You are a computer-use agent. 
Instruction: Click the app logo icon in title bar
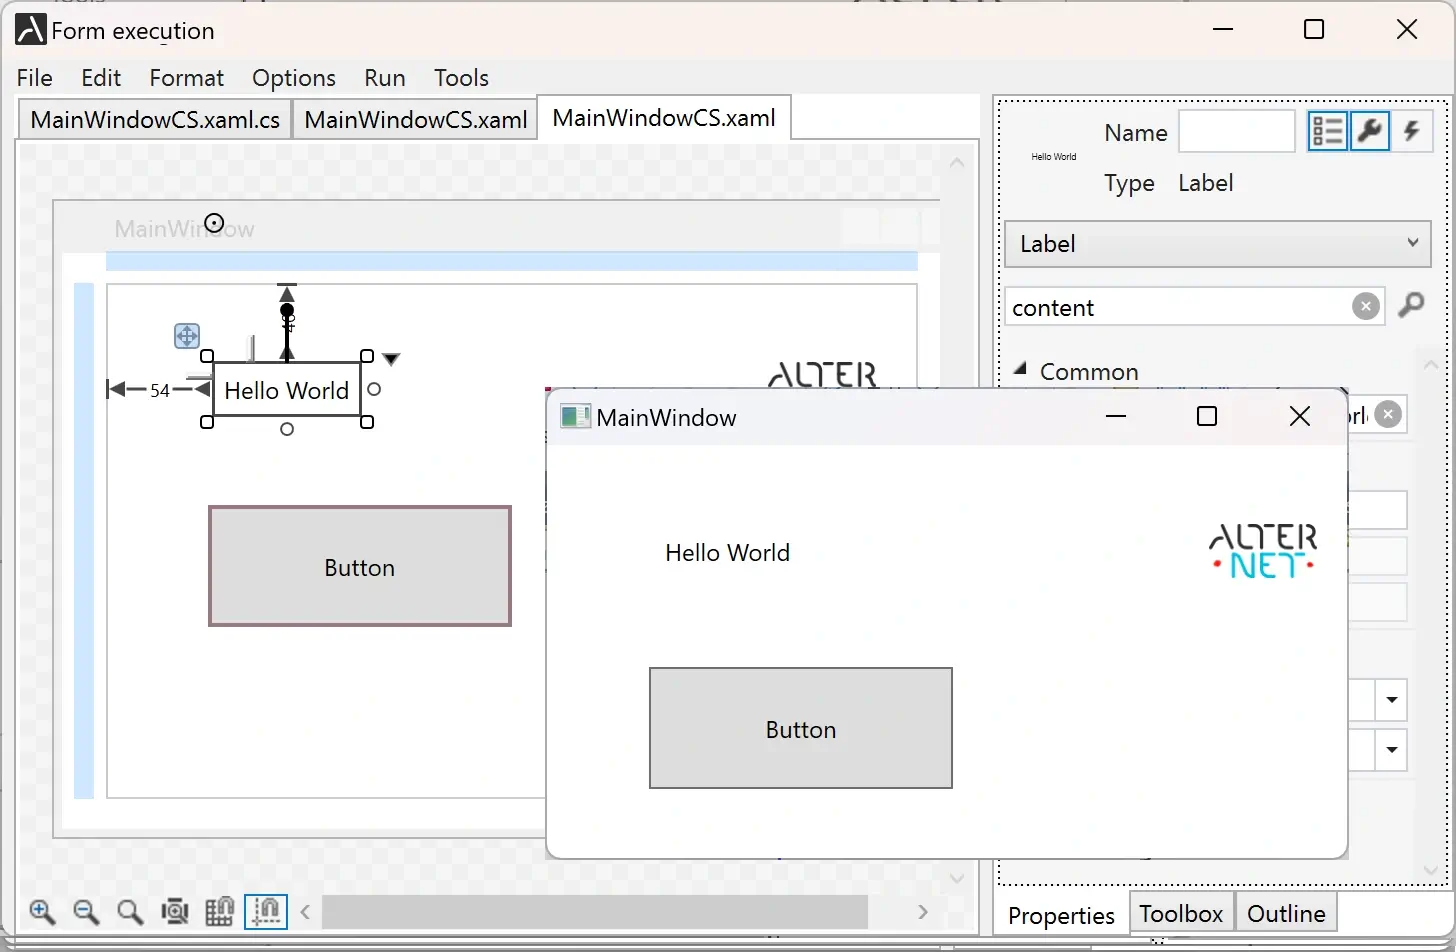pos(28,29)
